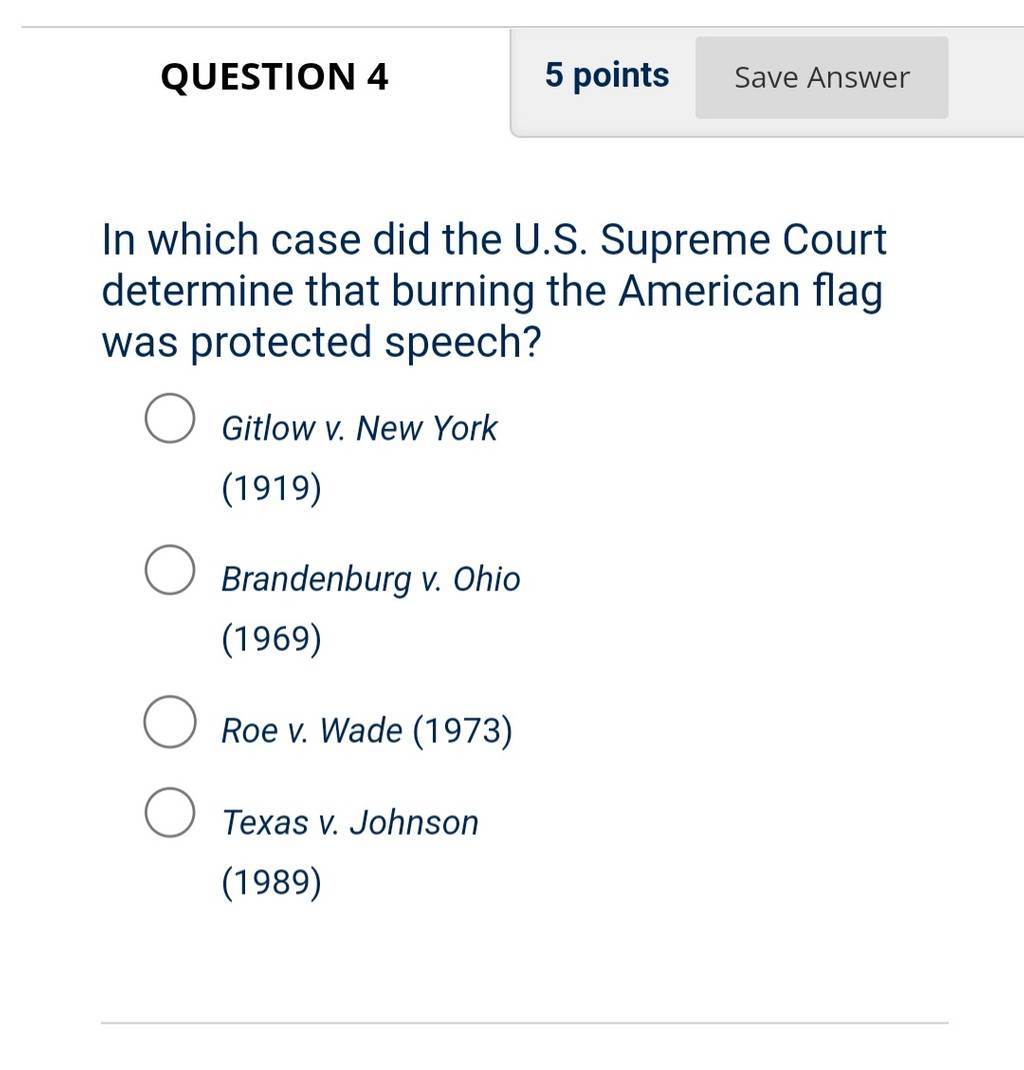The height and width of the screenshot is (1070, 1024).
Task: Click the question text's first line
Action: (494, 240)
